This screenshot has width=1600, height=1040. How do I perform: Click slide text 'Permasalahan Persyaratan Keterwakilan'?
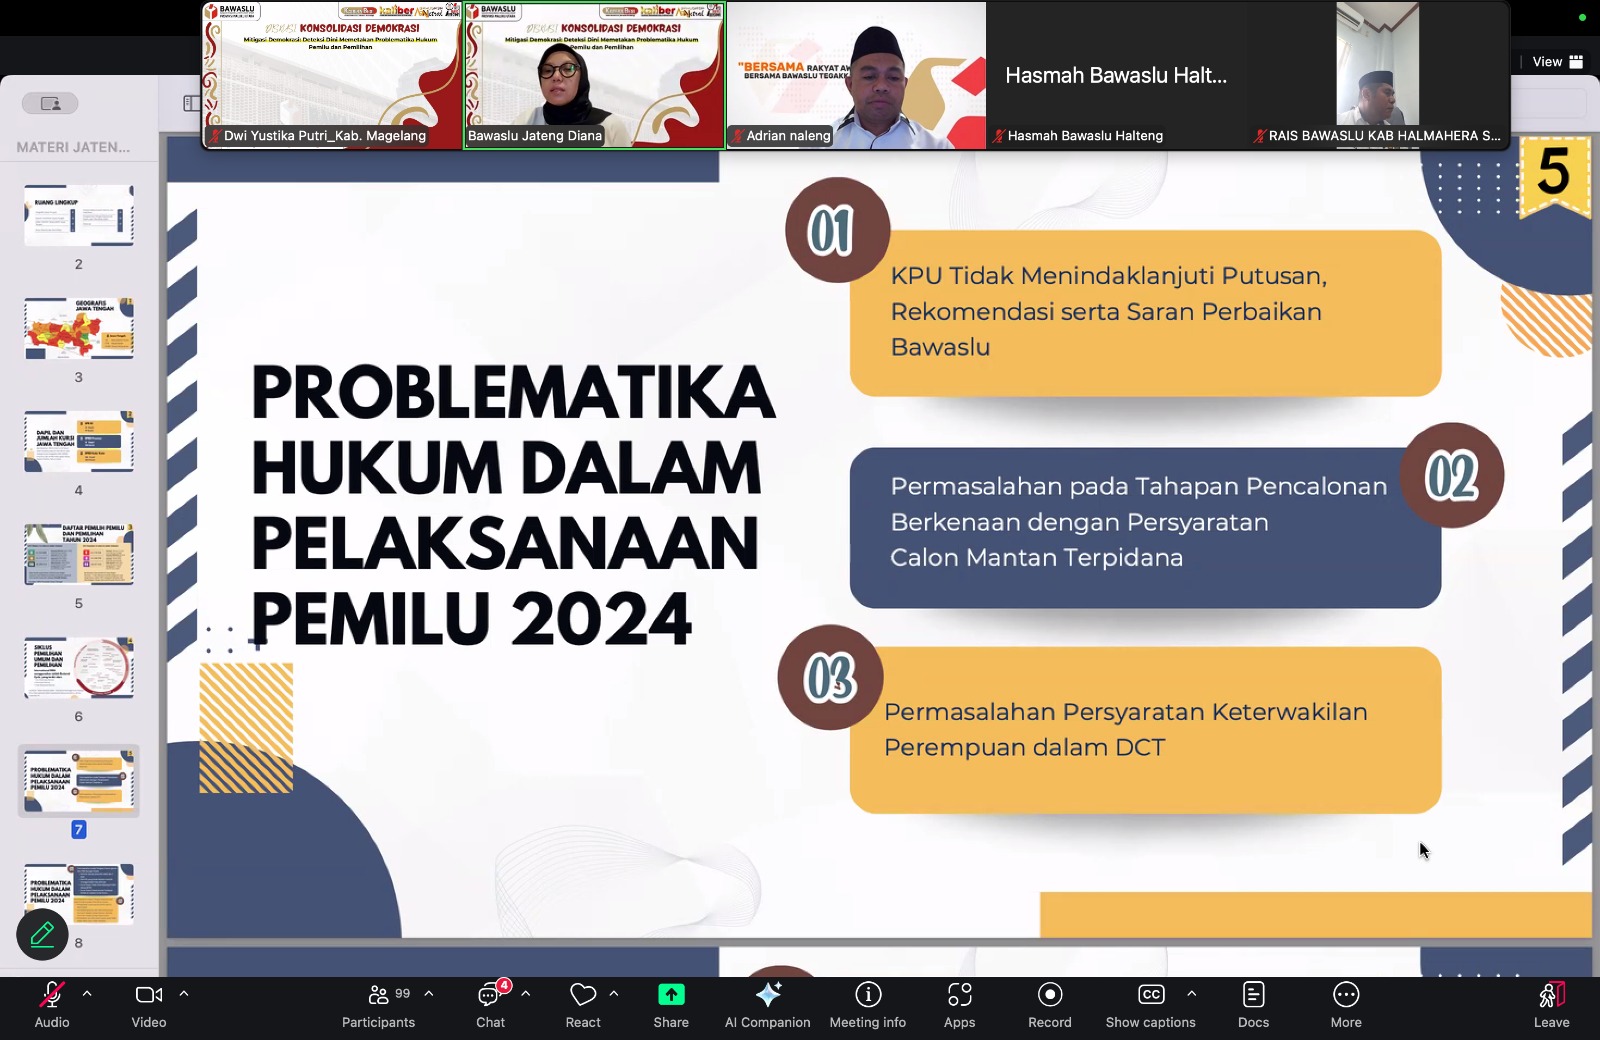click(x=1126, y=712)
